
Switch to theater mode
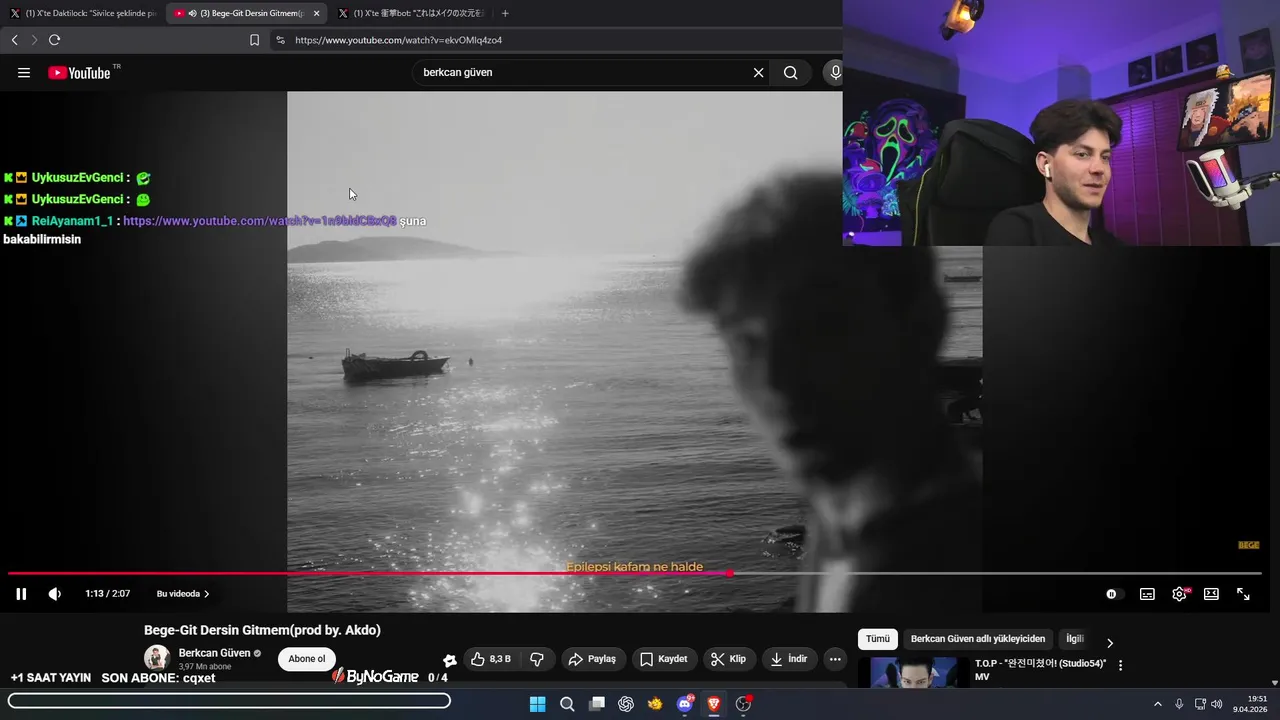click(1211, 594)
